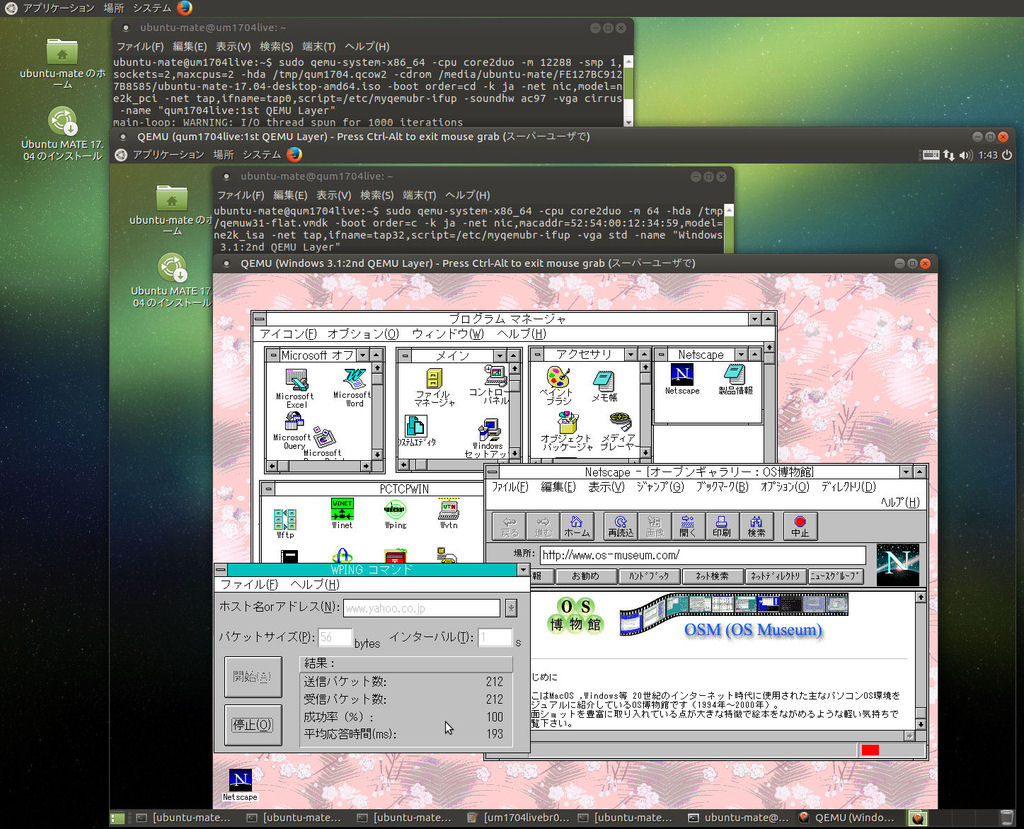Open Netscape icon in the Netscape group
This screenshot has width=1024, height=829.
682,380
